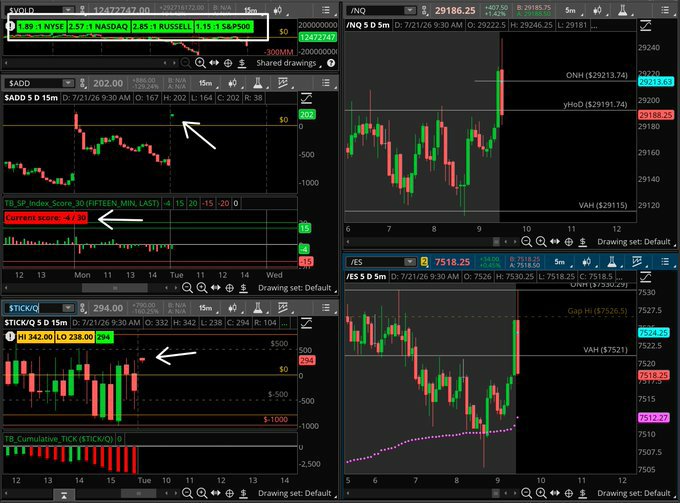This screenshot has width=680, height=503.
Task: Open the list menu icon on $ADD chart
Action: tap(326, 83)
